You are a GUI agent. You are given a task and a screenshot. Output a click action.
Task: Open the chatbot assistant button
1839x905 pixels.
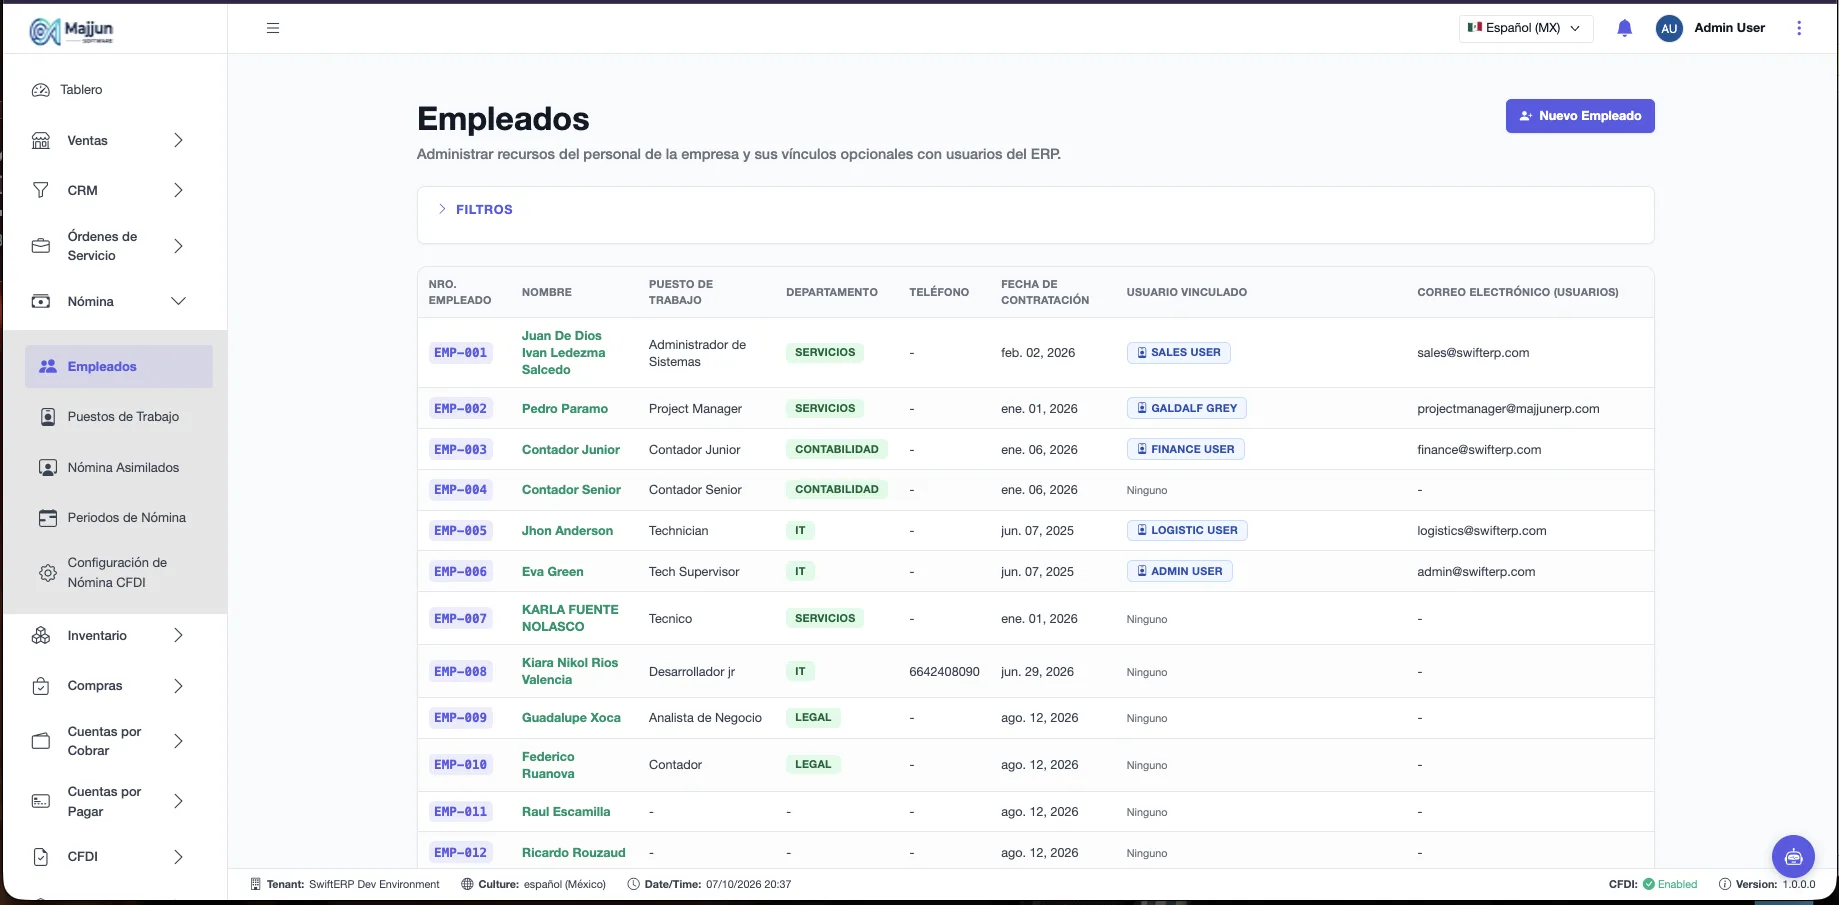click(x=1793, y=856)
